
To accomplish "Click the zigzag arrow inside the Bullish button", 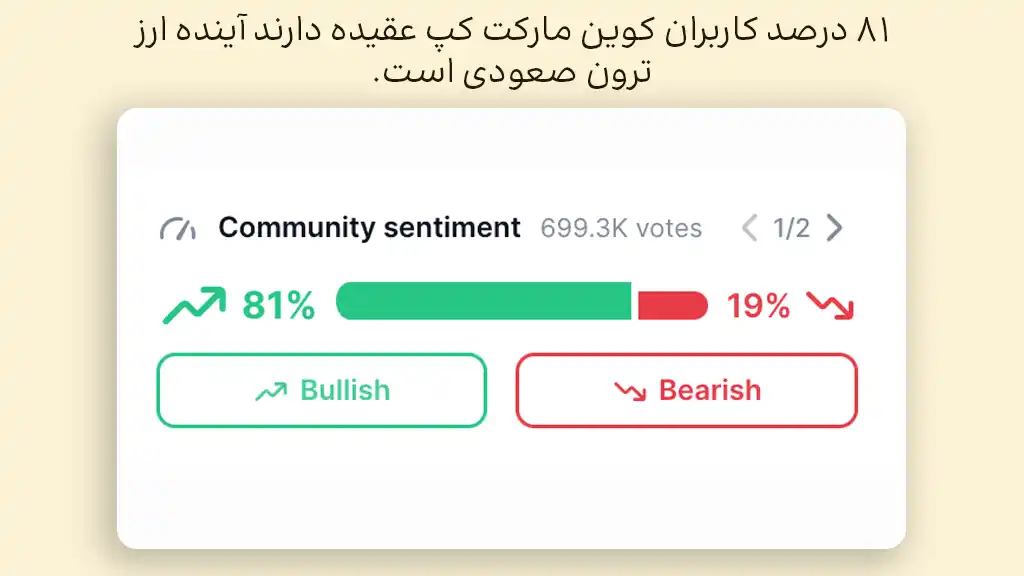I will coord(271,390).
